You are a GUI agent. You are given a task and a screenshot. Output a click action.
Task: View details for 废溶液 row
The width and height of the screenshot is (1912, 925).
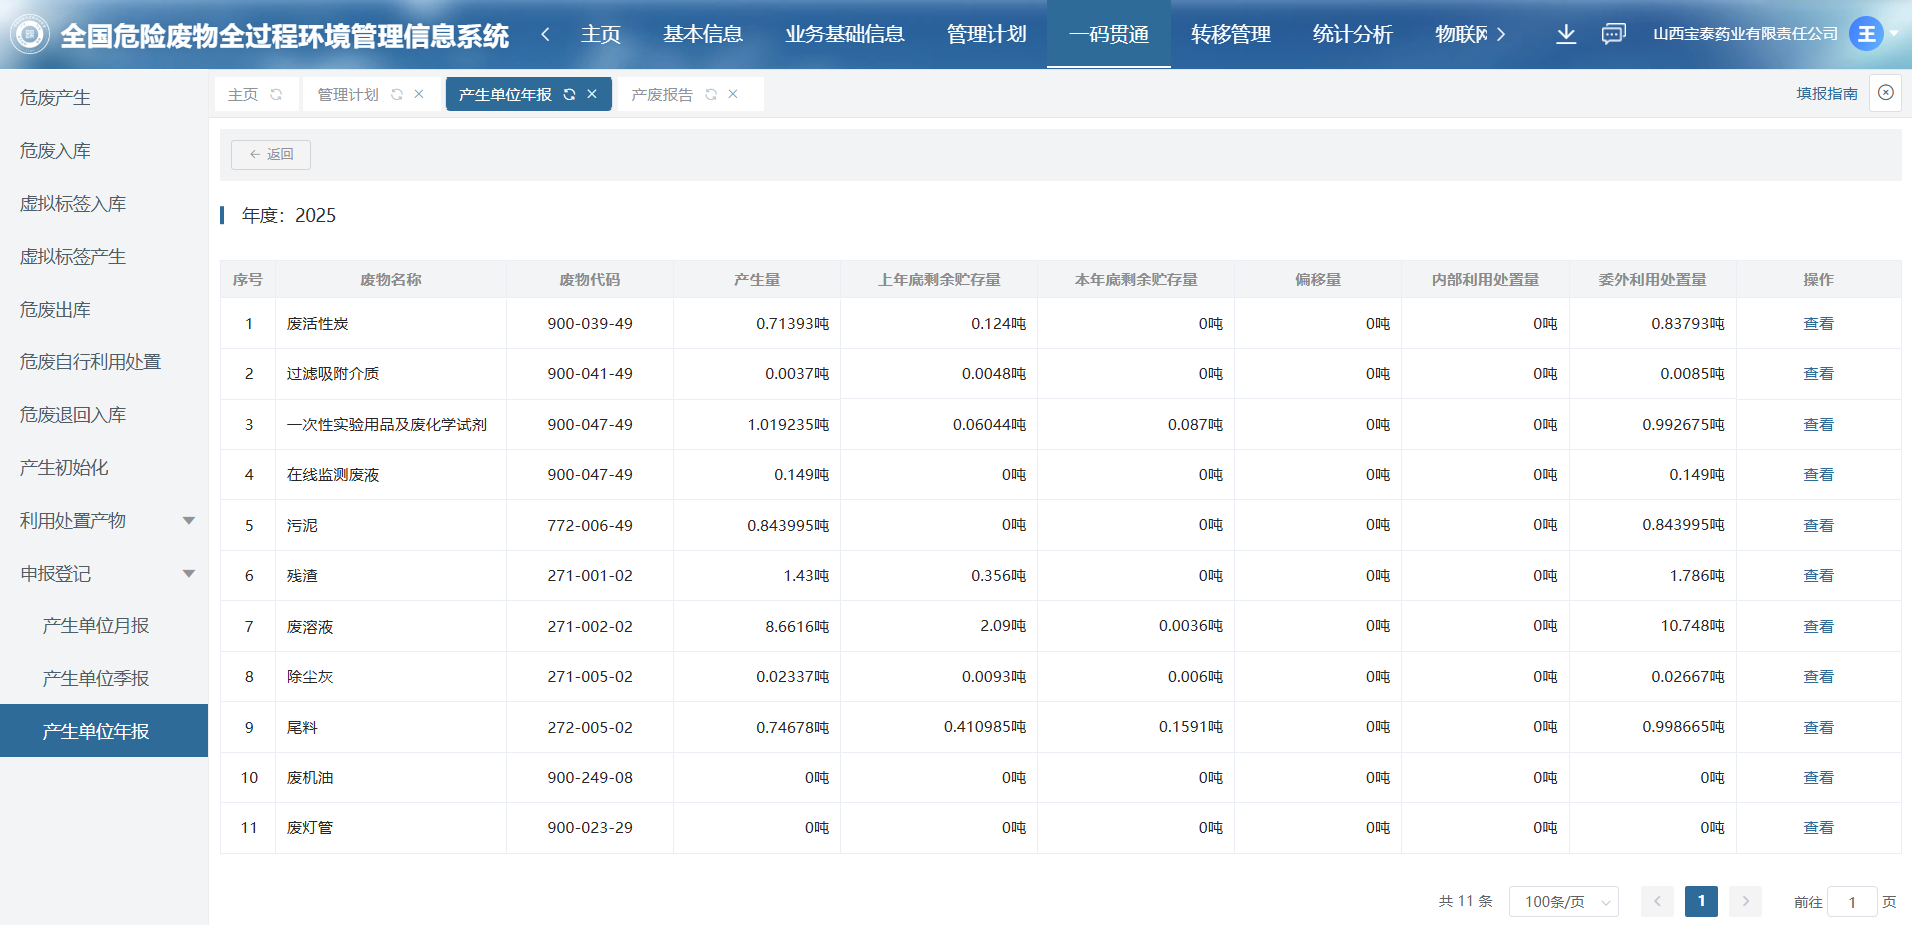tap(1818, 626)
